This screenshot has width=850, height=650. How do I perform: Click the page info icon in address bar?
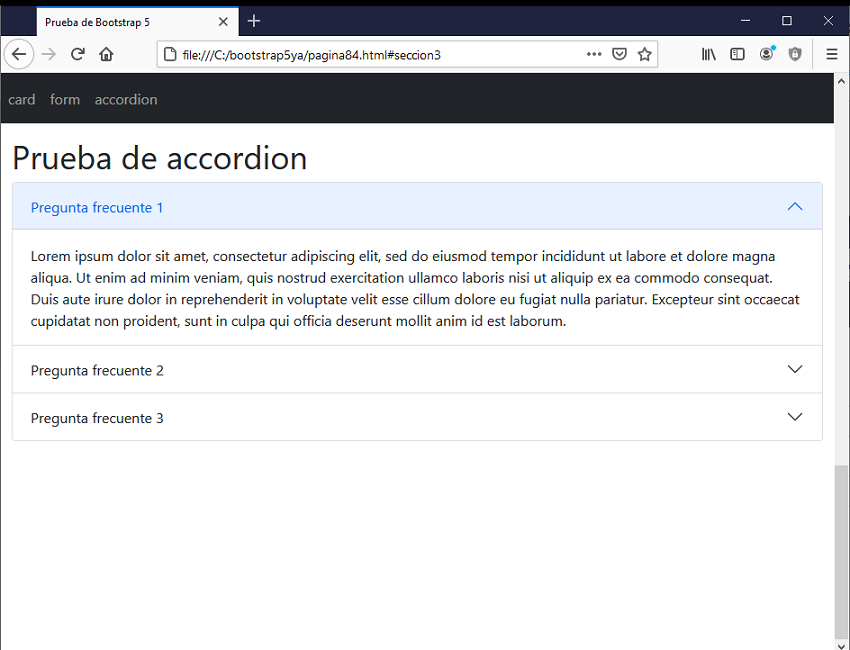coord(170,54)
